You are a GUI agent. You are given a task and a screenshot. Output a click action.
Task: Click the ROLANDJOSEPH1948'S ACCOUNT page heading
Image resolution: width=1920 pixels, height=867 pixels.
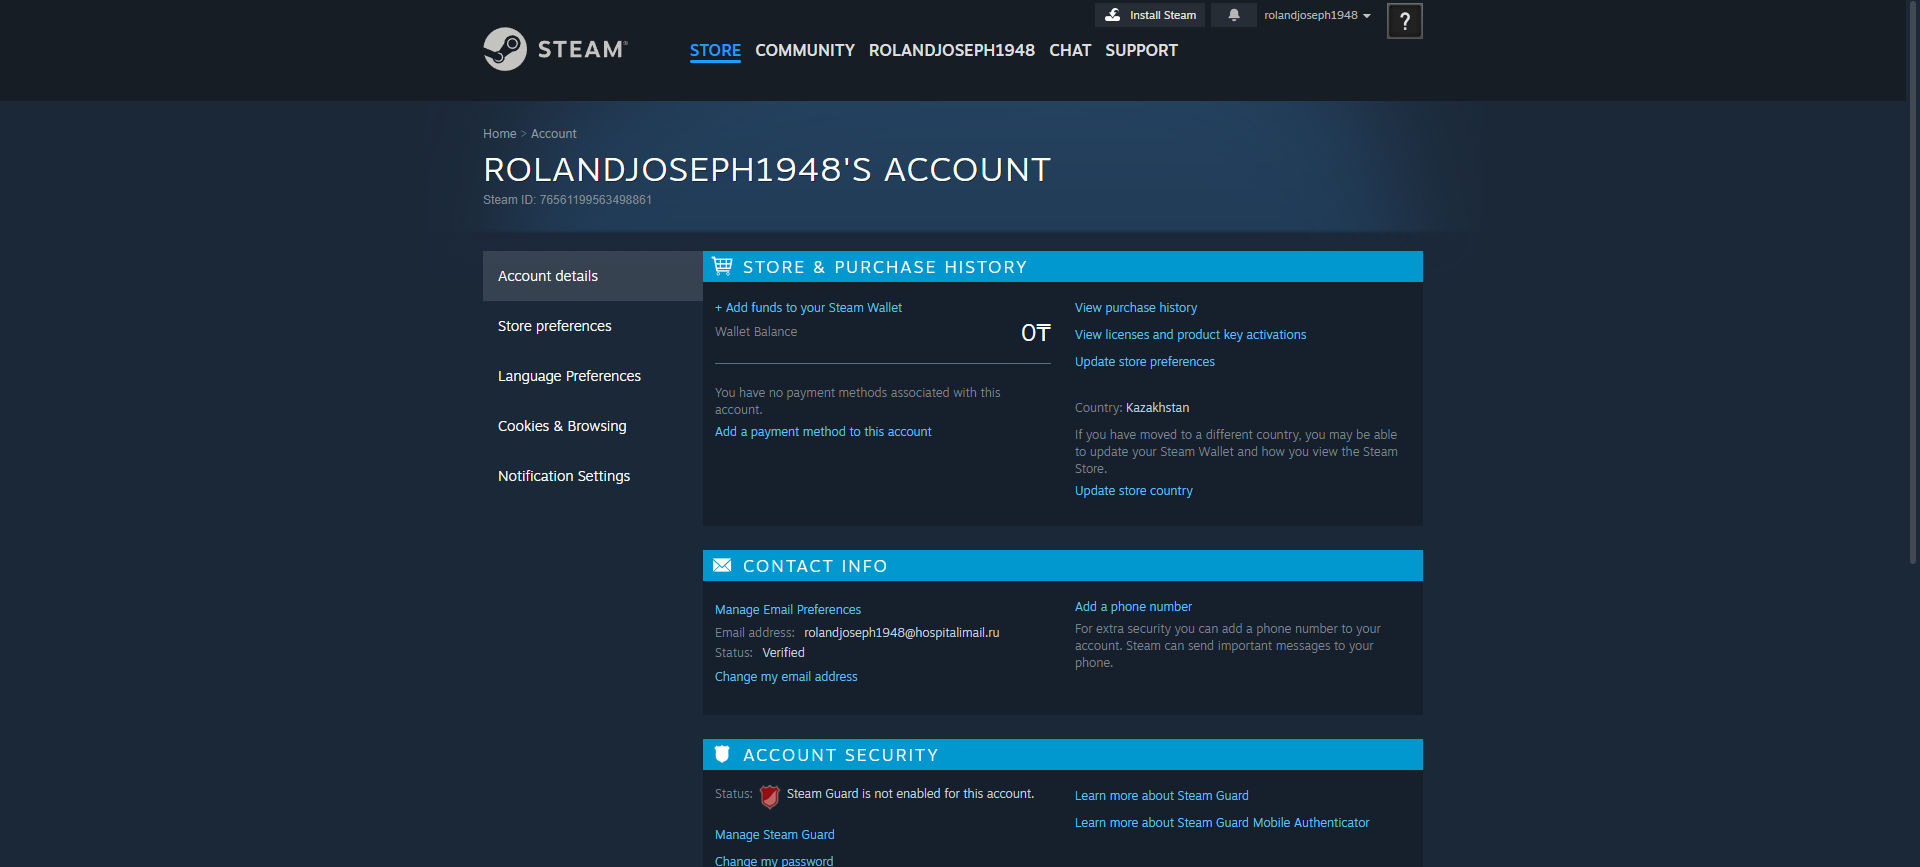pyautogui.click(x=767, y=170)
